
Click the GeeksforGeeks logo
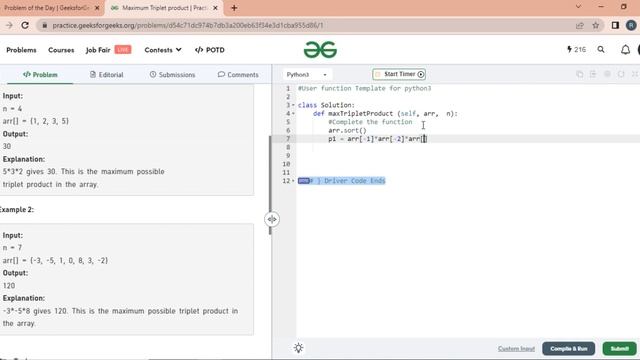[x=320, y=50]
